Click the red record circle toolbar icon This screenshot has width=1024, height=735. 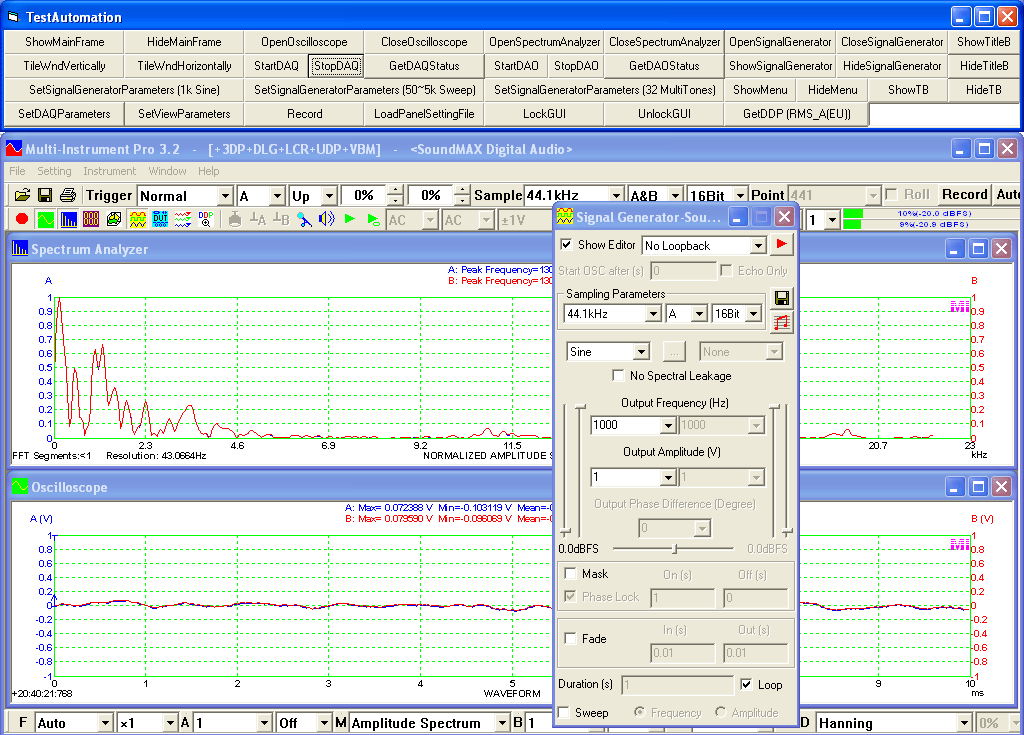click(22, 219)
